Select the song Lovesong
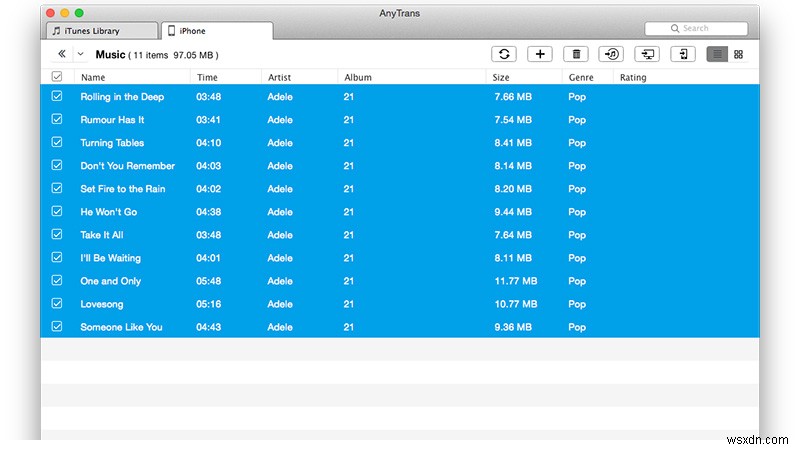Viewport: 800px width, 450px height. click(102, 304)
